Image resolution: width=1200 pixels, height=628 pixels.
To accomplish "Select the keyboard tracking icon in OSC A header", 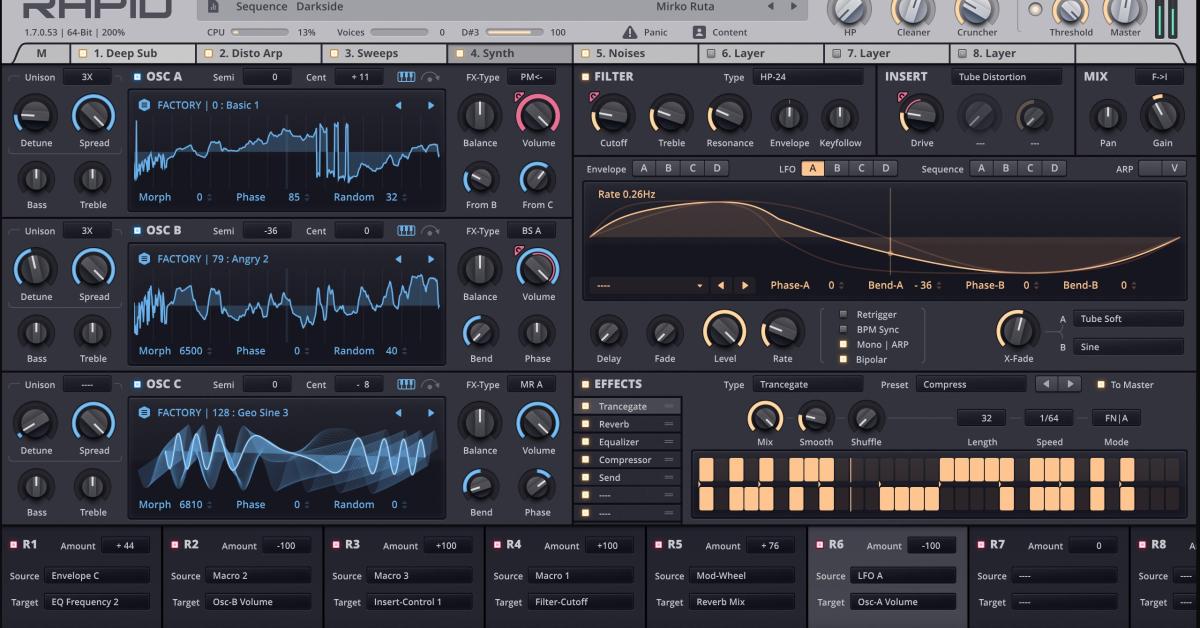I will 405,76.
